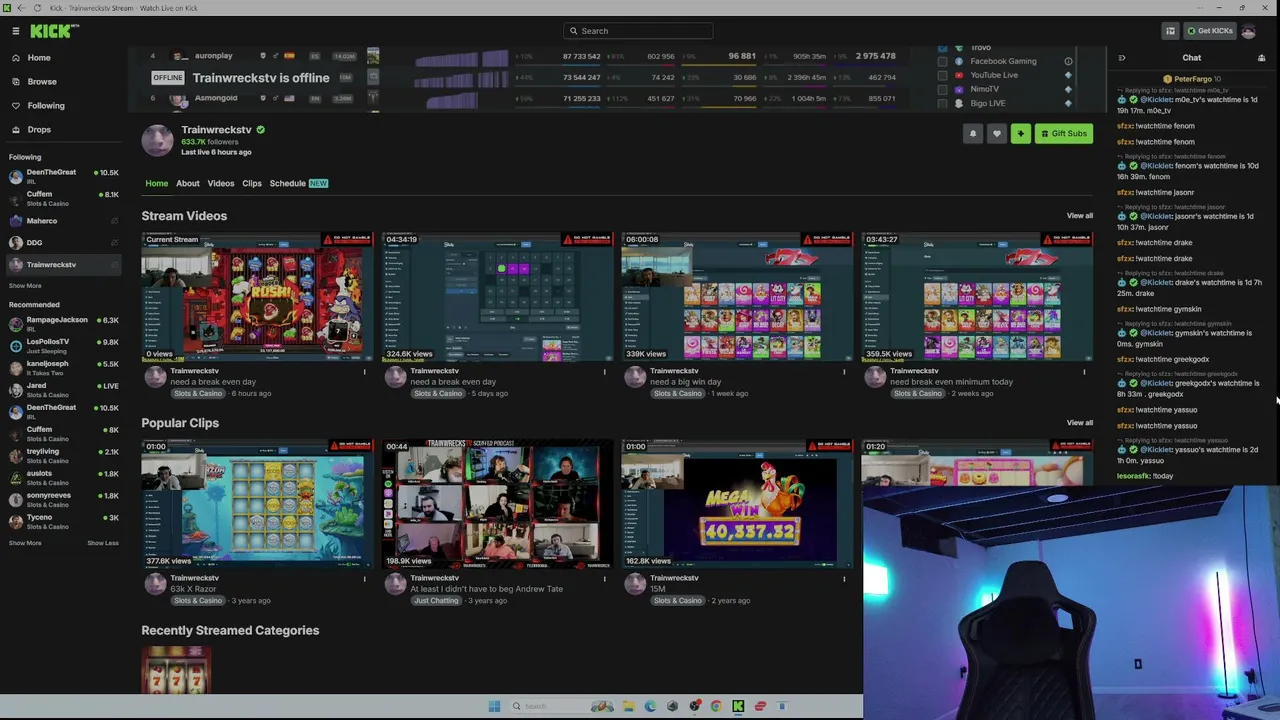Play the 15M Mega Win clip
The height and width of the screenshot is (720, 1280).
coord(737,504)
